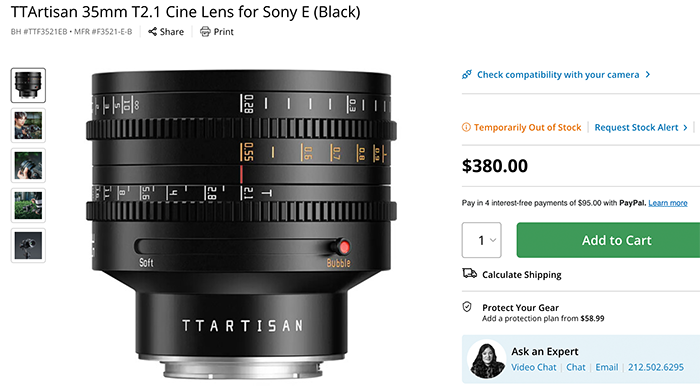
Task: Click the Share icon
Action: click(x=152, y=31)
